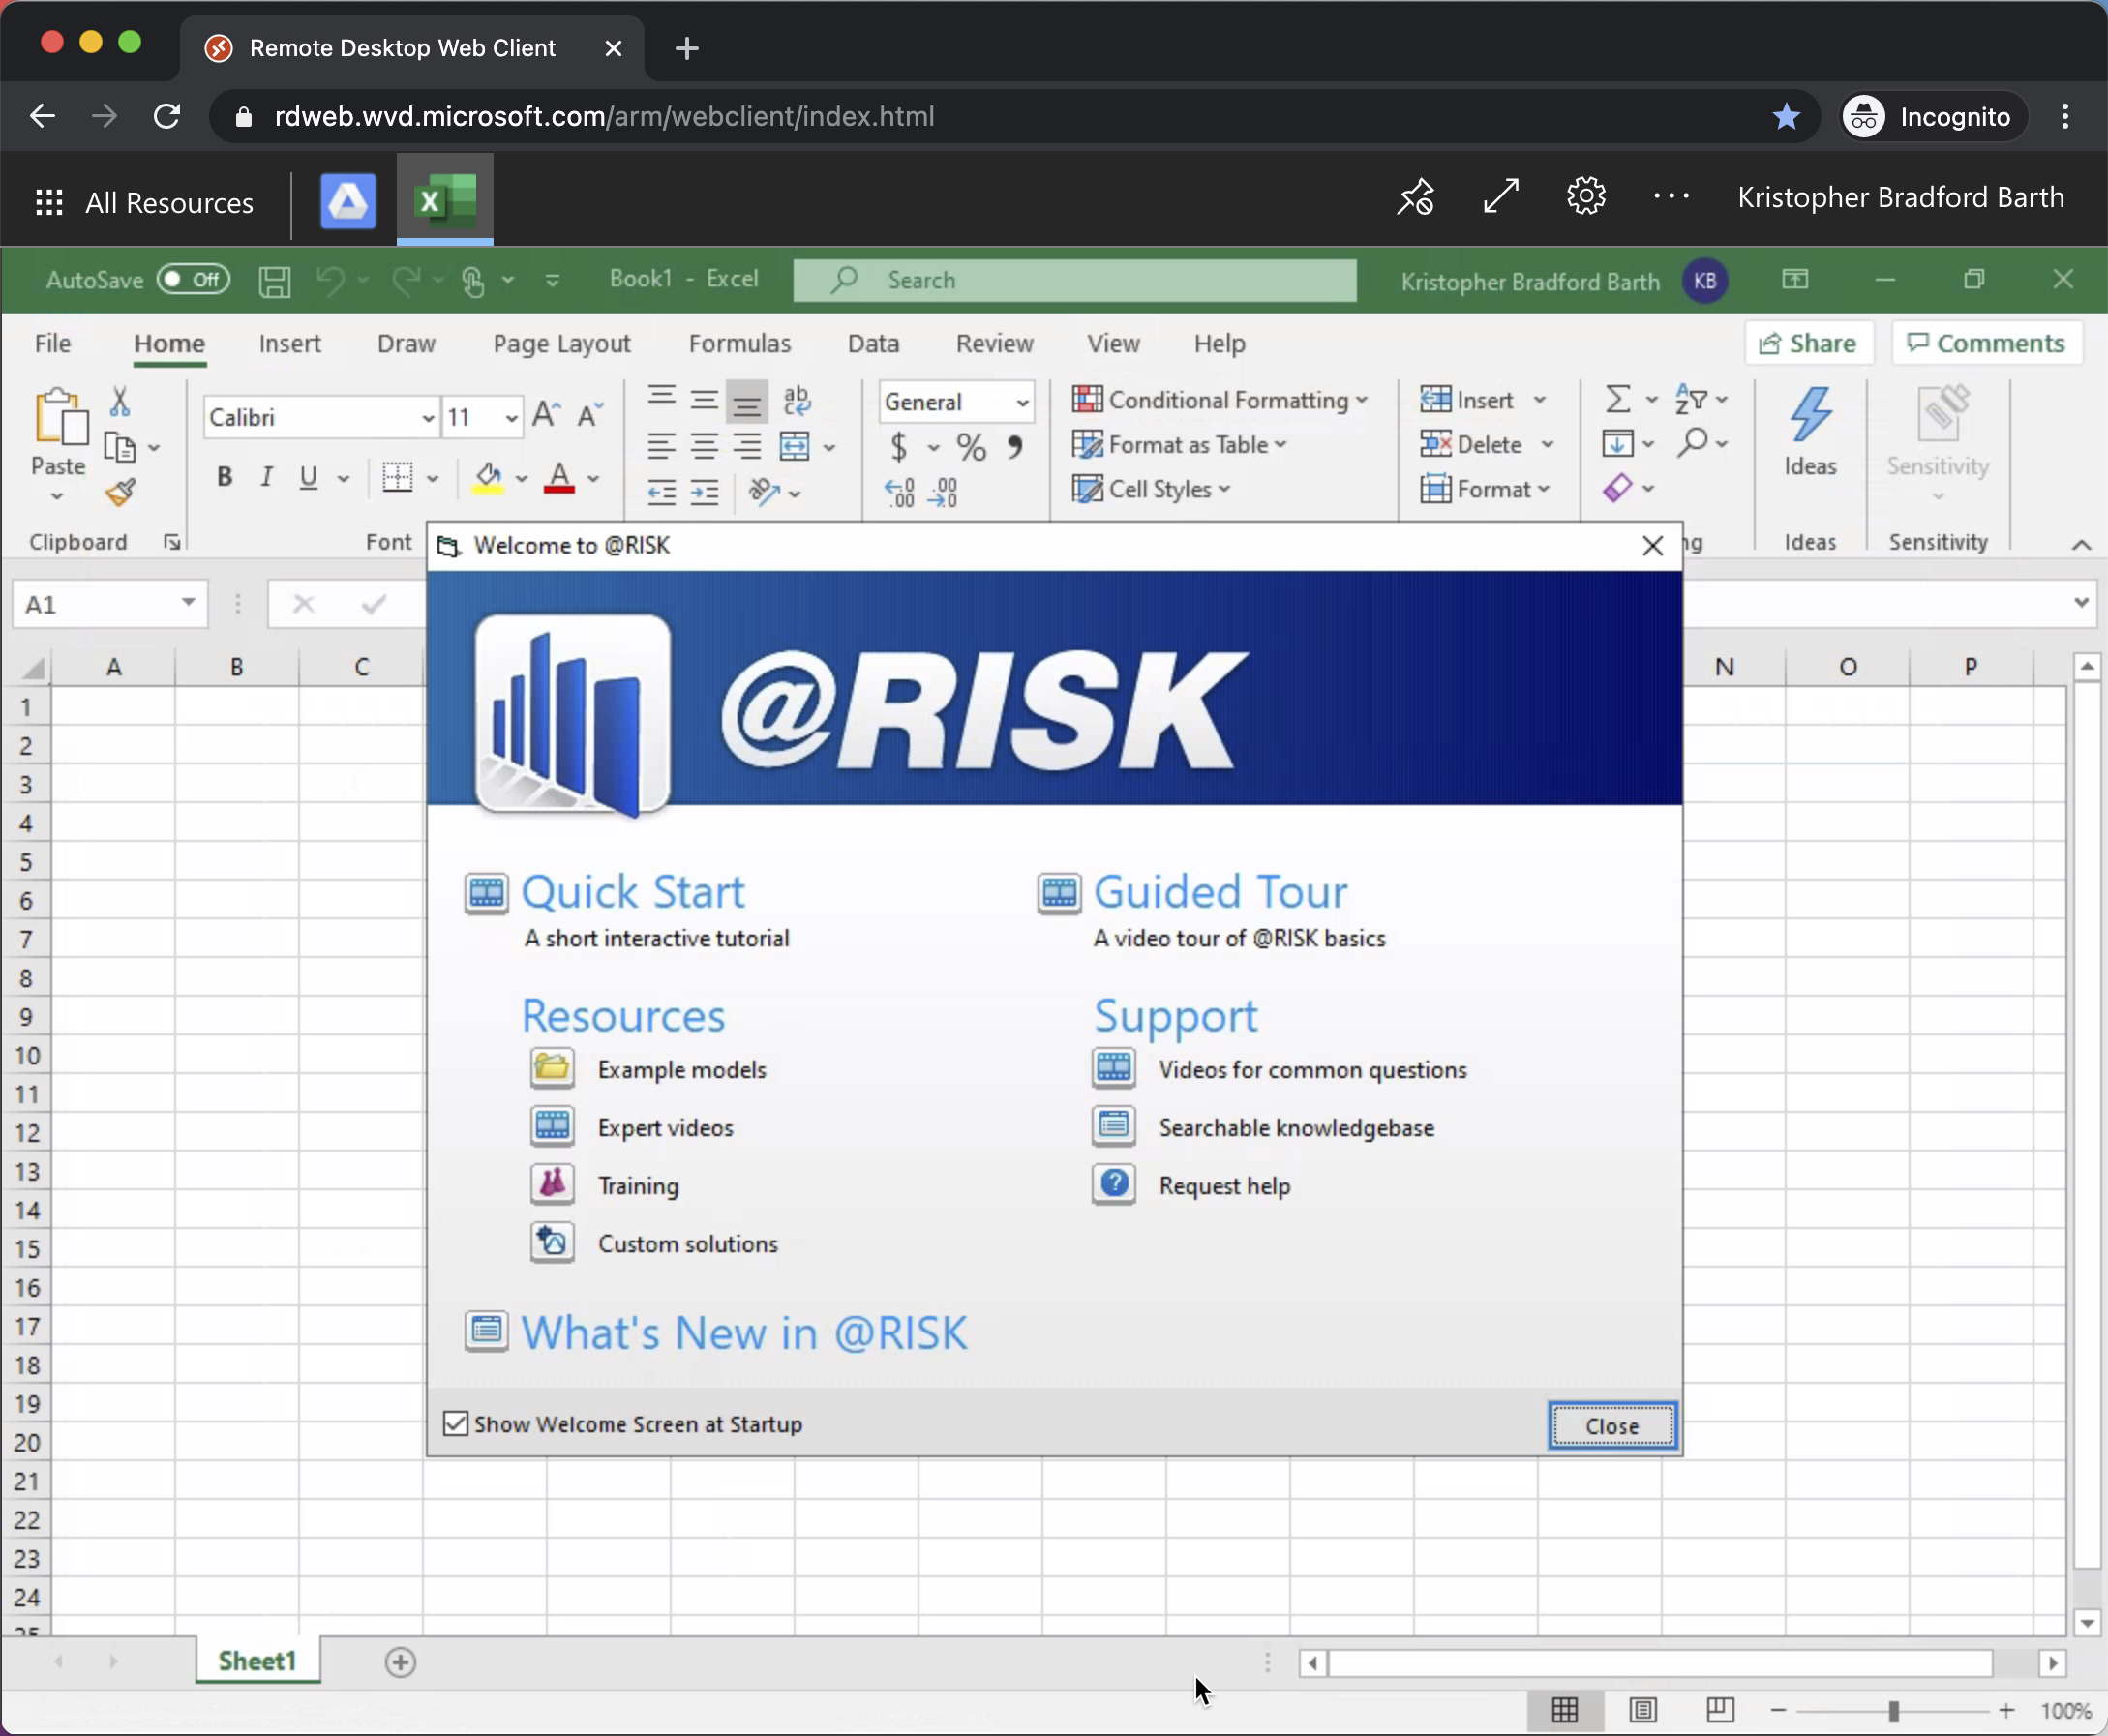2108x1736 pixels.
Task: Open What's New in @RISK
Action: point(745,1333)
